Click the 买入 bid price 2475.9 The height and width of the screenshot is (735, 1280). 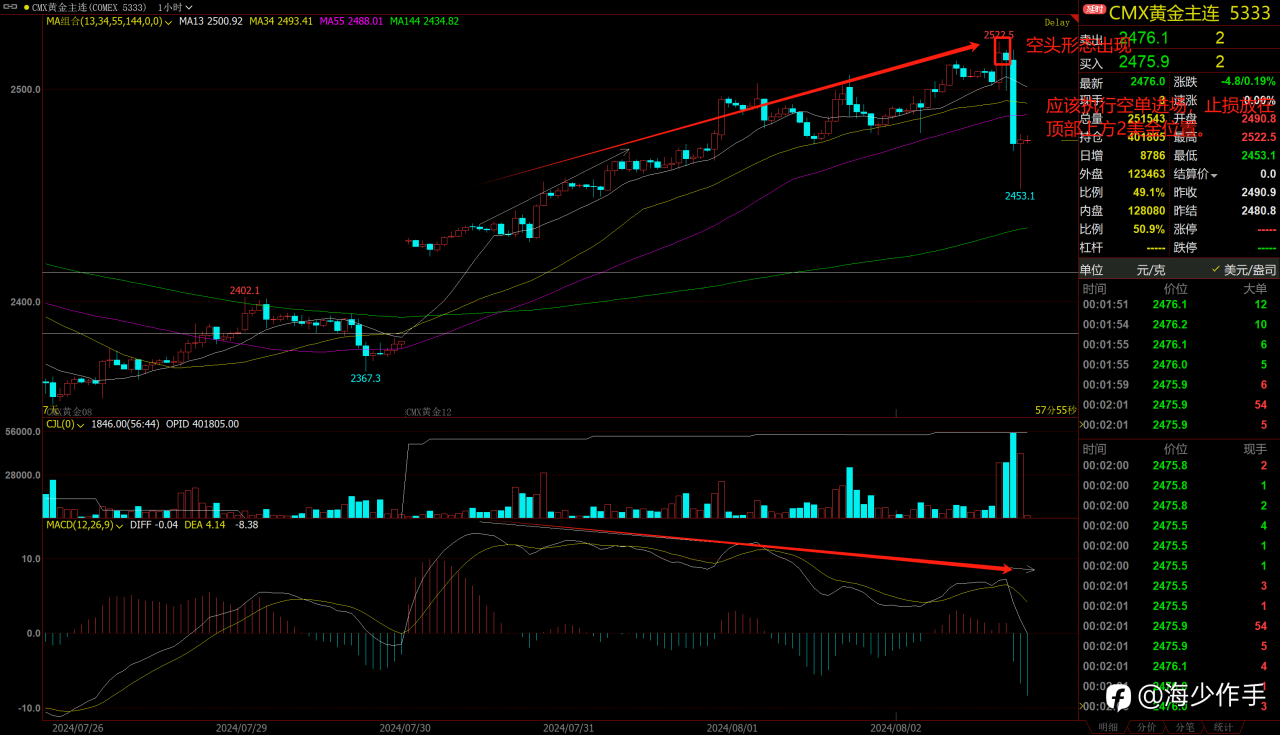click(1145, 62)
